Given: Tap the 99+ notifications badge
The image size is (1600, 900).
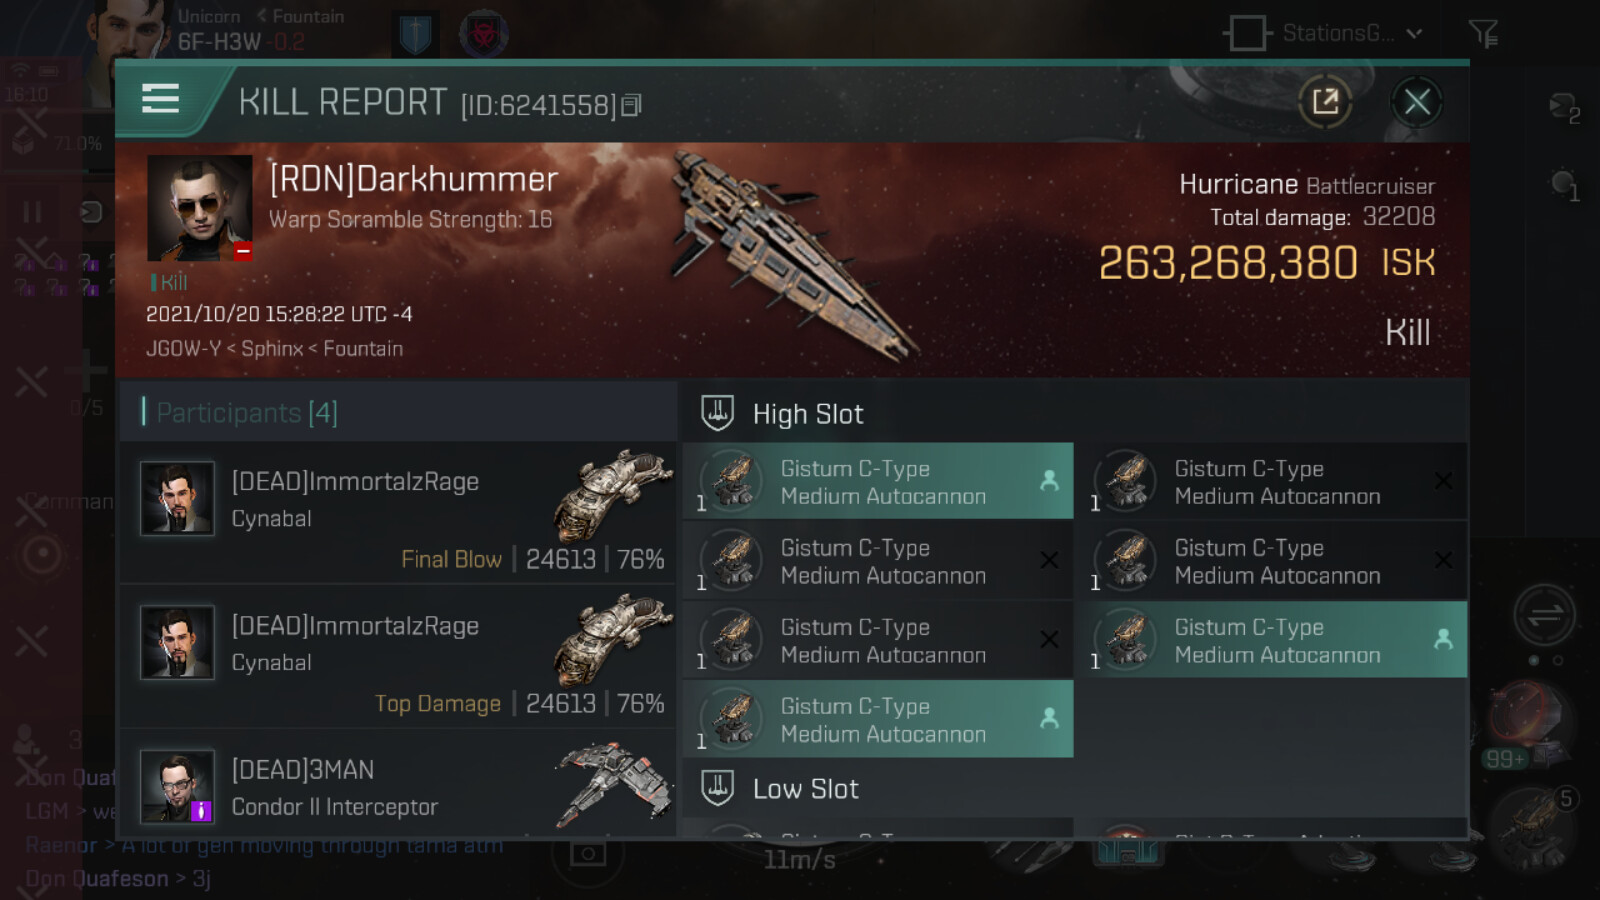Looking at the screenshot, I should pyautogui.click(x=1505, y=759).
